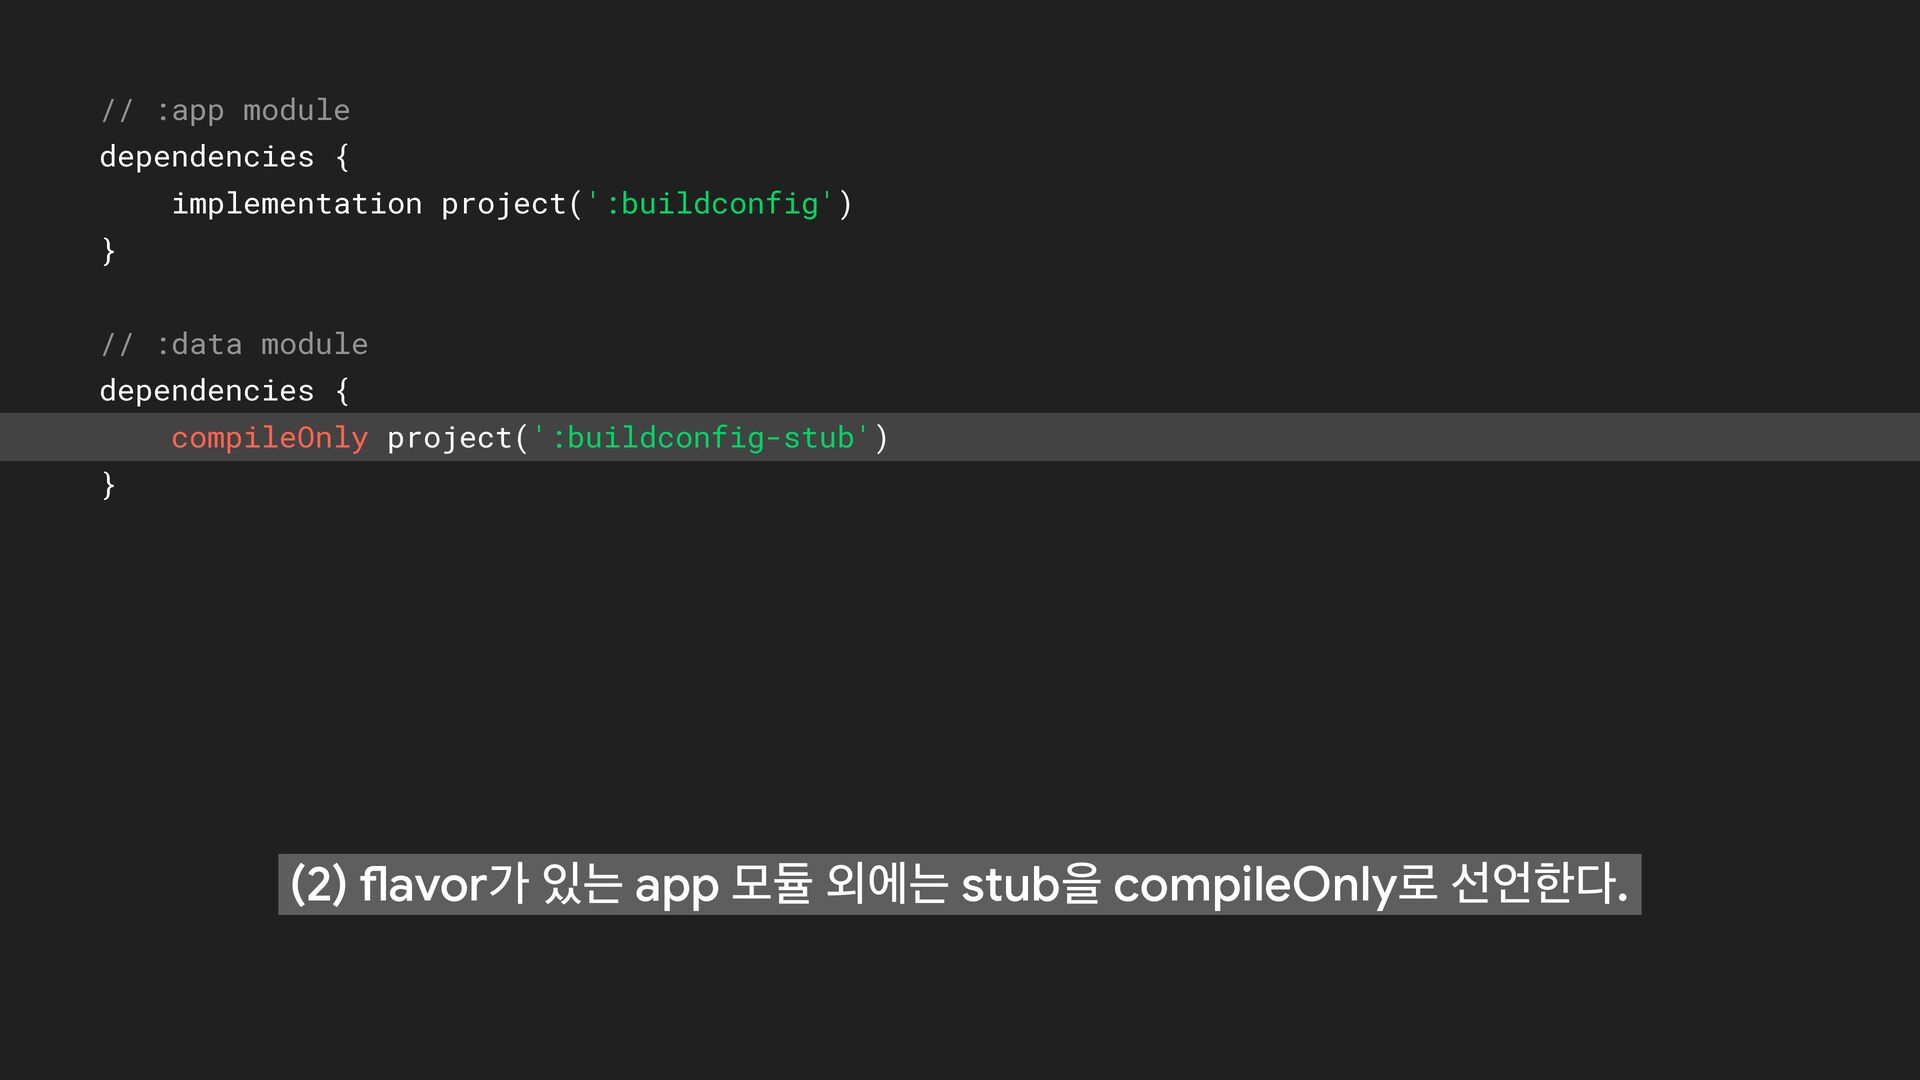Click the ':app module' comment line

[x=225, y=110]
